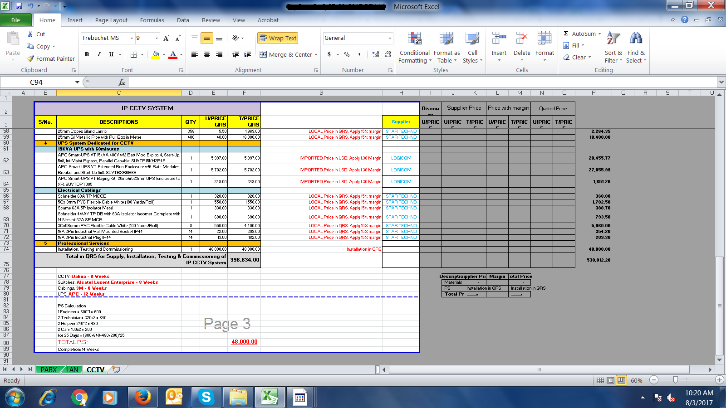Click the yellow fill color swatch
This screenshot has height=408, width=726.
154,55
